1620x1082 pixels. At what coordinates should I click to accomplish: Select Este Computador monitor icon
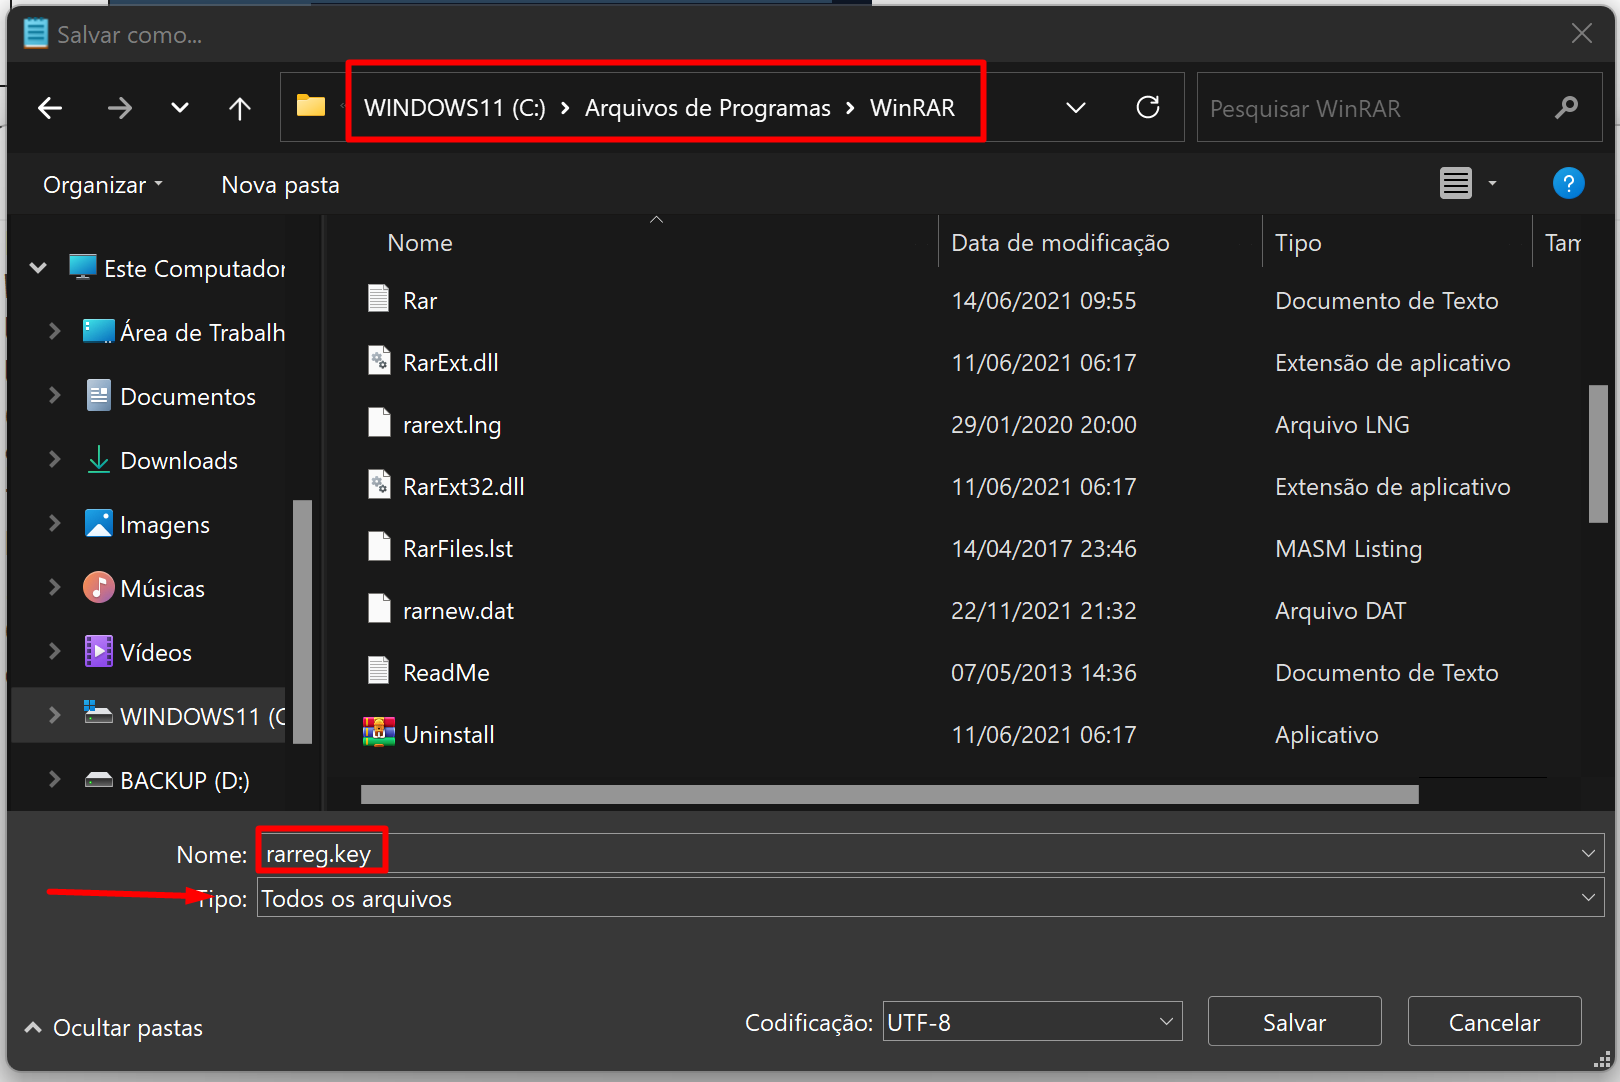(x=83, y=267)
